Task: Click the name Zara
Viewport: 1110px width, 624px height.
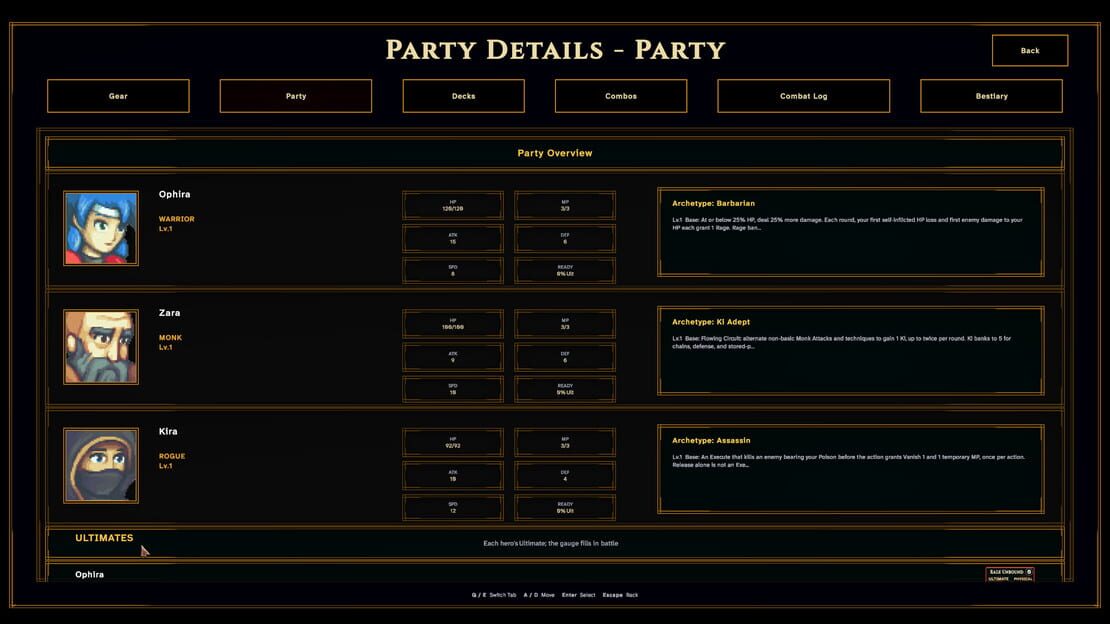Action: tap(169, 312)
